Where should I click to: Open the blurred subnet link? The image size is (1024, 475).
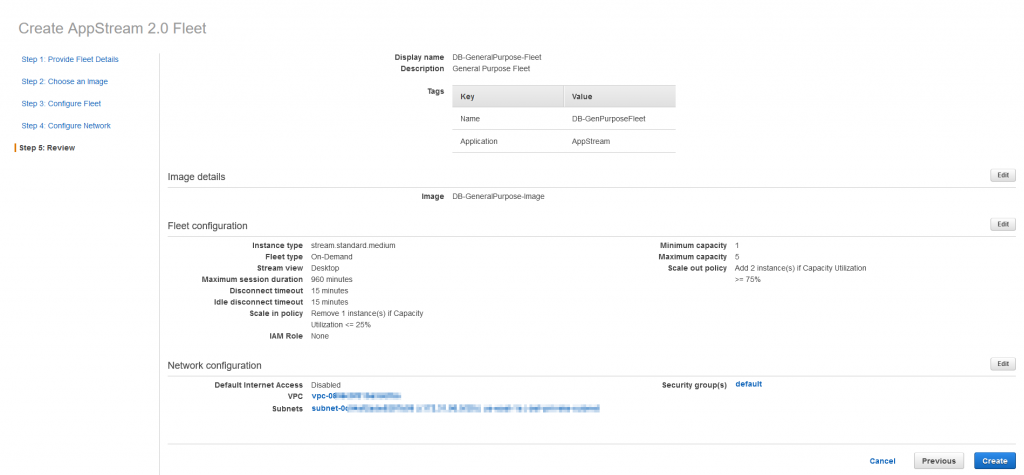[x=455, y=408]
